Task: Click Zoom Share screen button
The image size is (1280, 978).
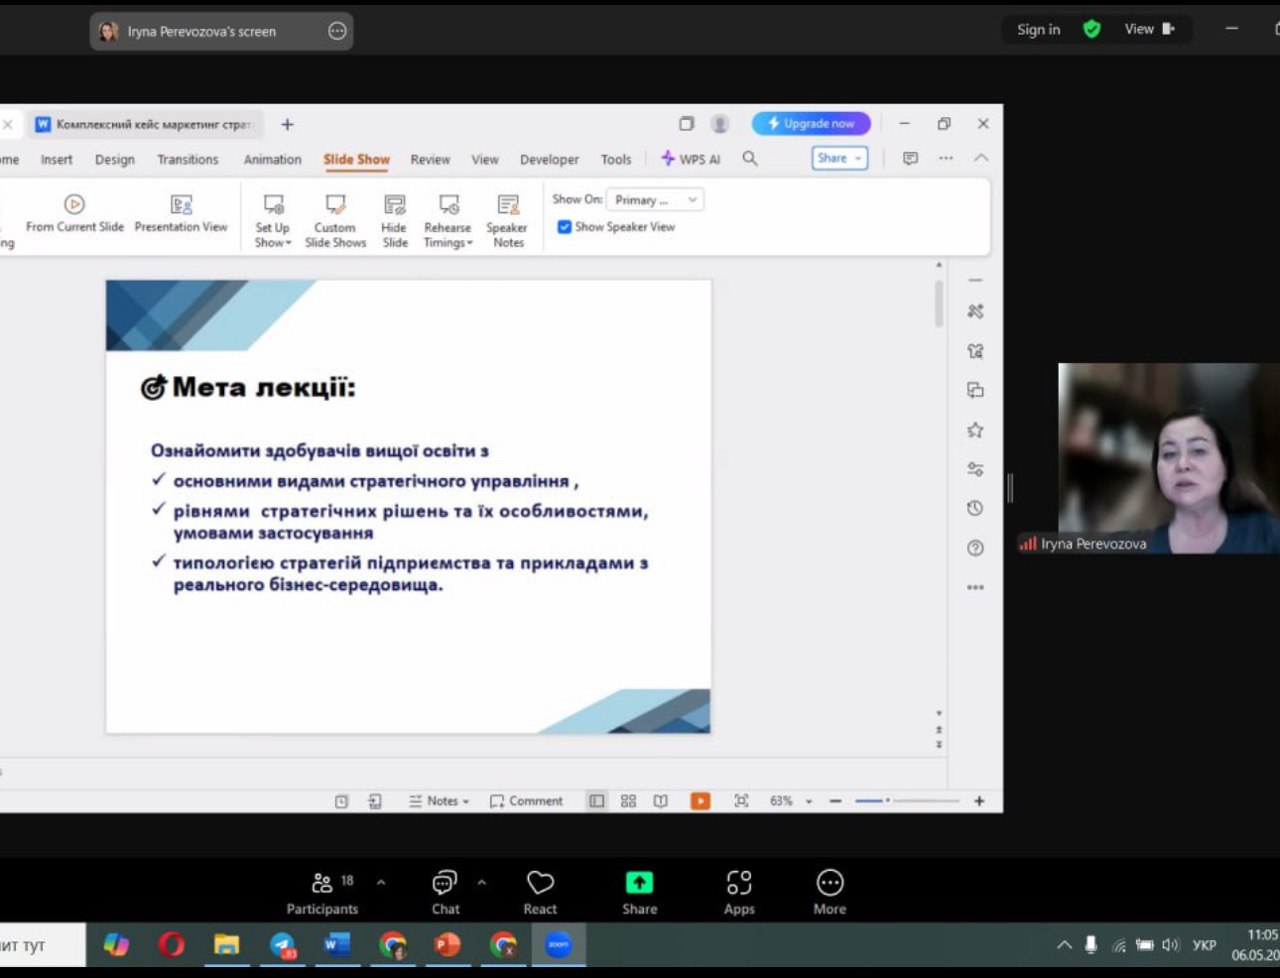Action: coord(639,892)
